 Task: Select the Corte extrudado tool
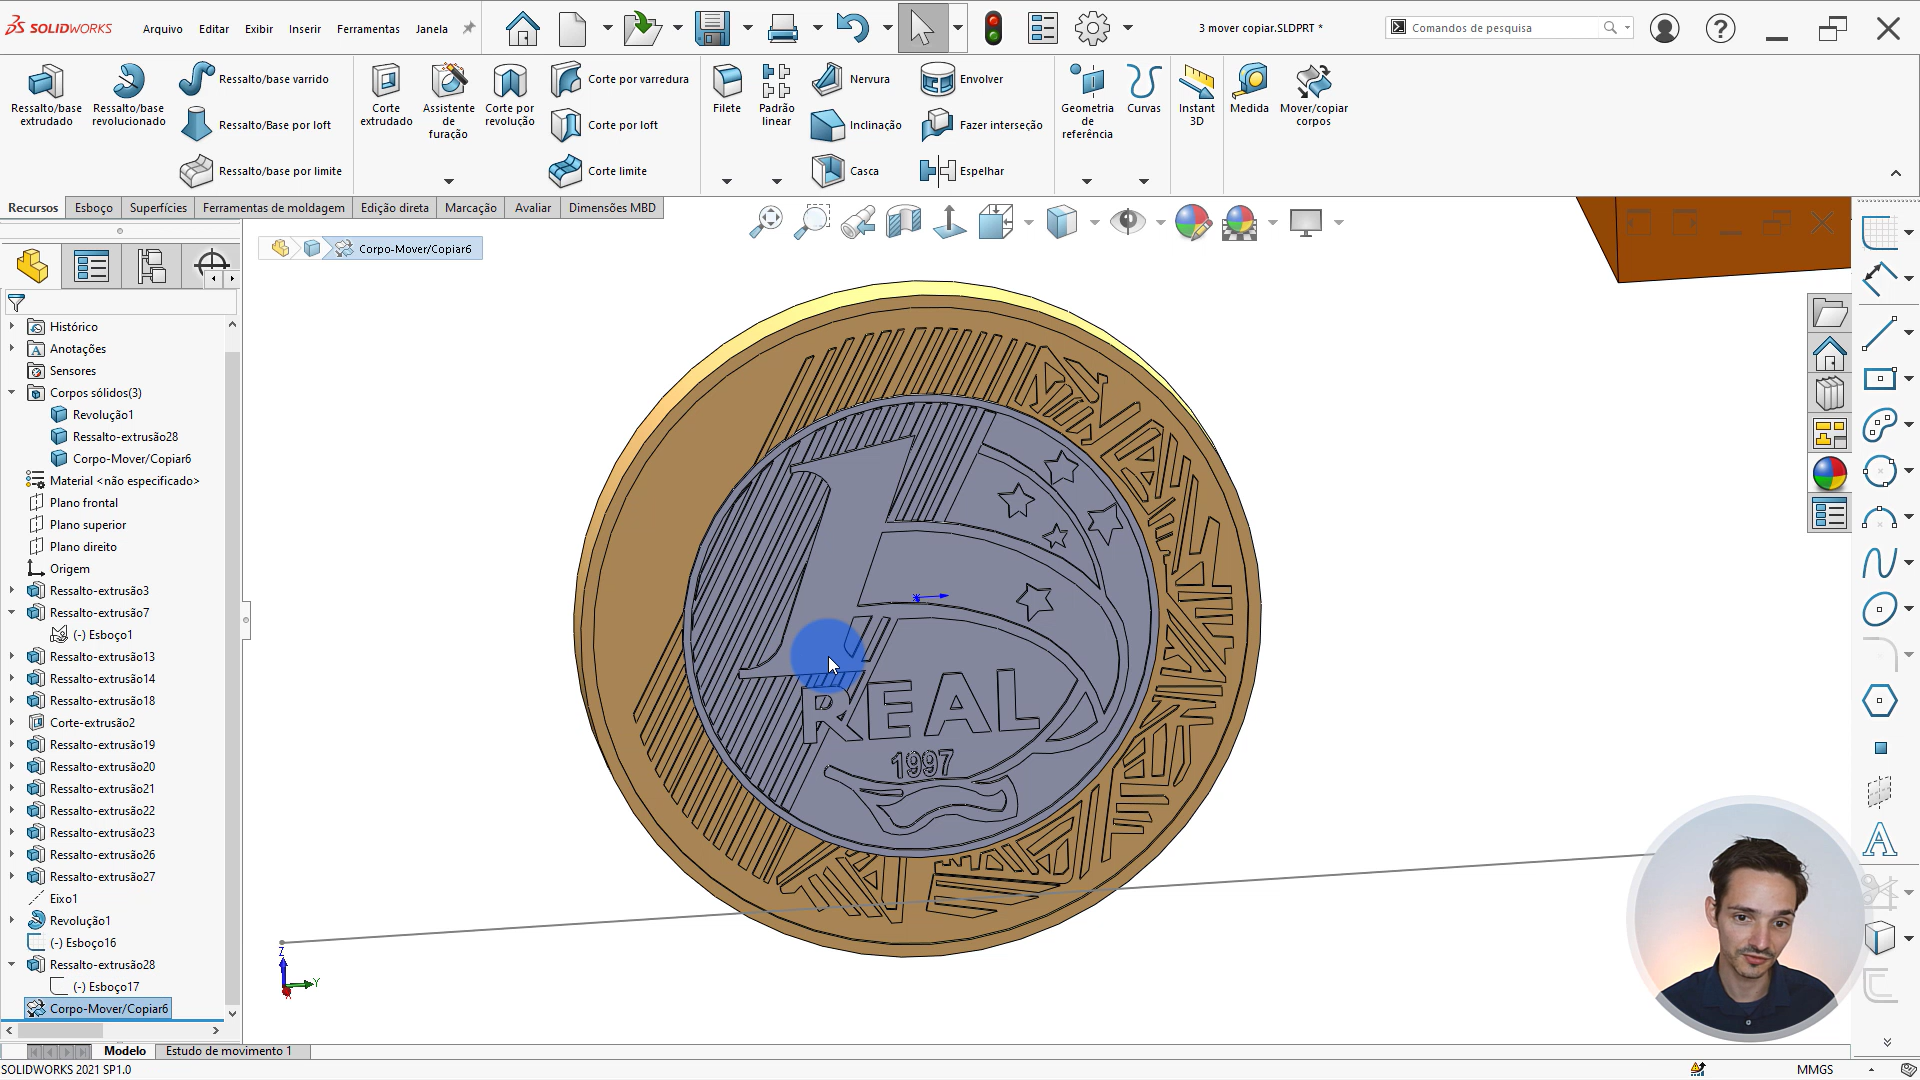[386, 95]
